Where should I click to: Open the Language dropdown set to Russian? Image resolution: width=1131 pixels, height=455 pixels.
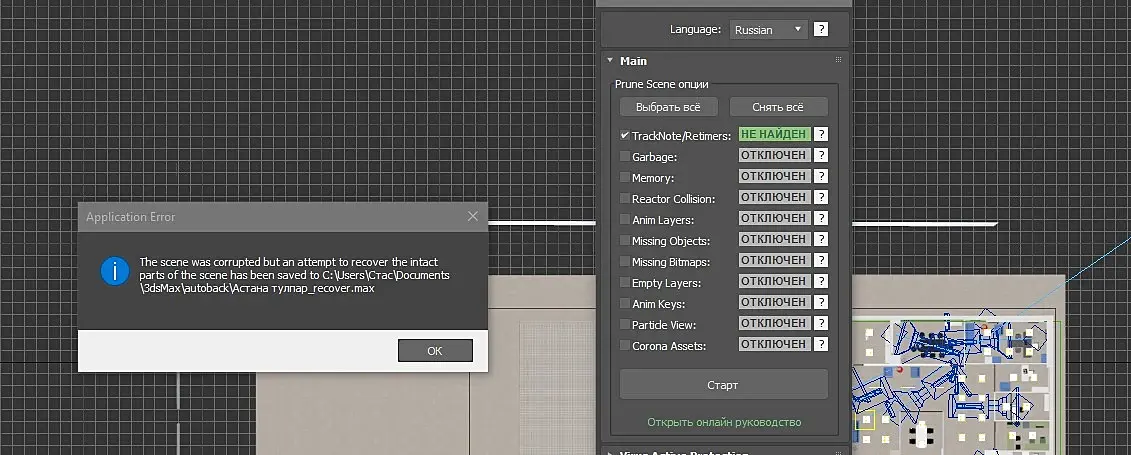(x=768, y=30)
